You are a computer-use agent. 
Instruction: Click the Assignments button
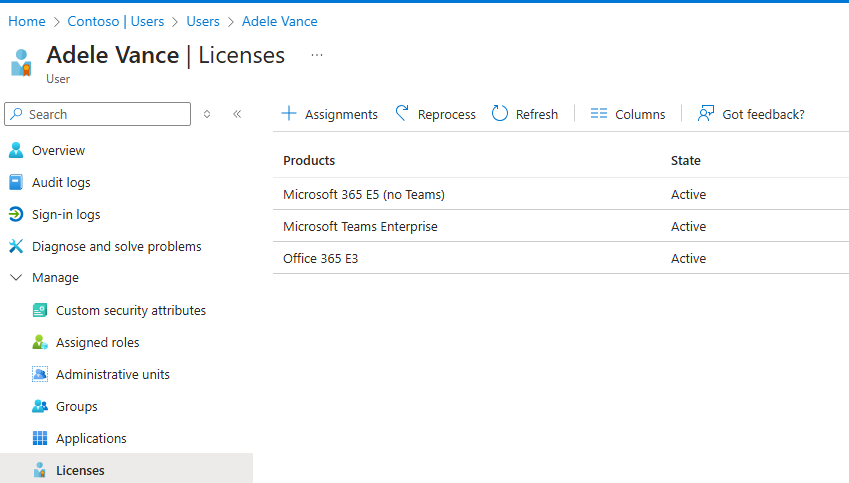330,114
